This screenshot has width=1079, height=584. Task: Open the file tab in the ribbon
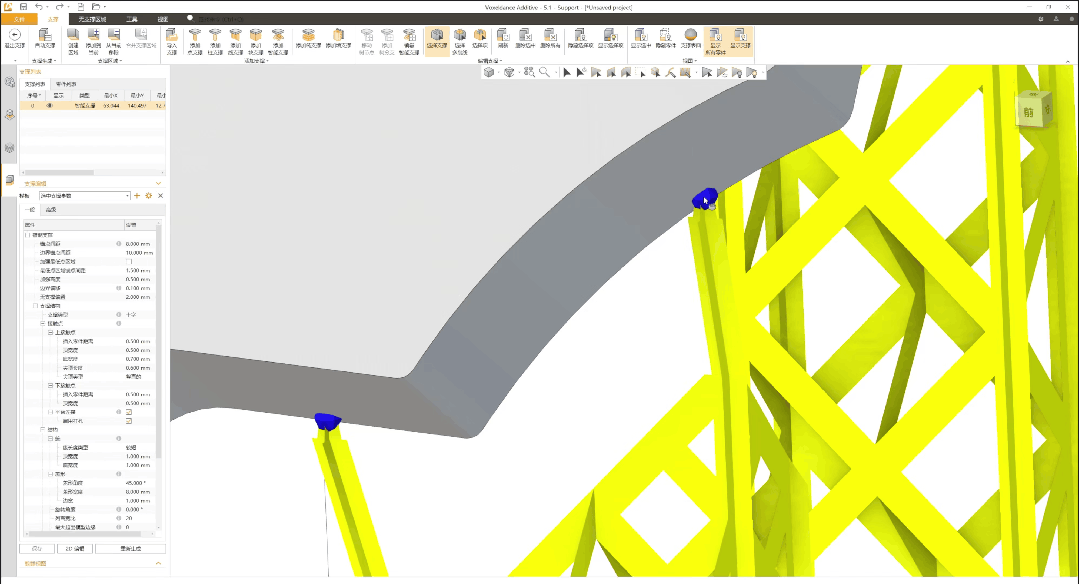pos(17,19)
